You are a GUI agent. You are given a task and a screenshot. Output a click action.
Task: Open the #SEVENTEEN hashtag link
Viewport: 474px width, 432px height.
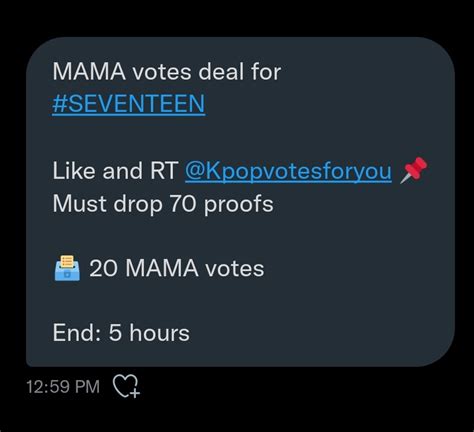(x=129, y=104)
